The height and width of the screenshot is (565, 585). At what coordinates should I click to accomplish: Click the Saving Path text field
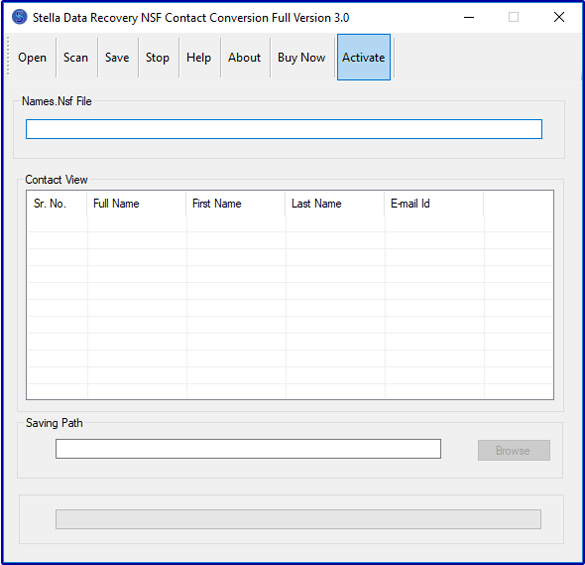click(x=248, y=449)
